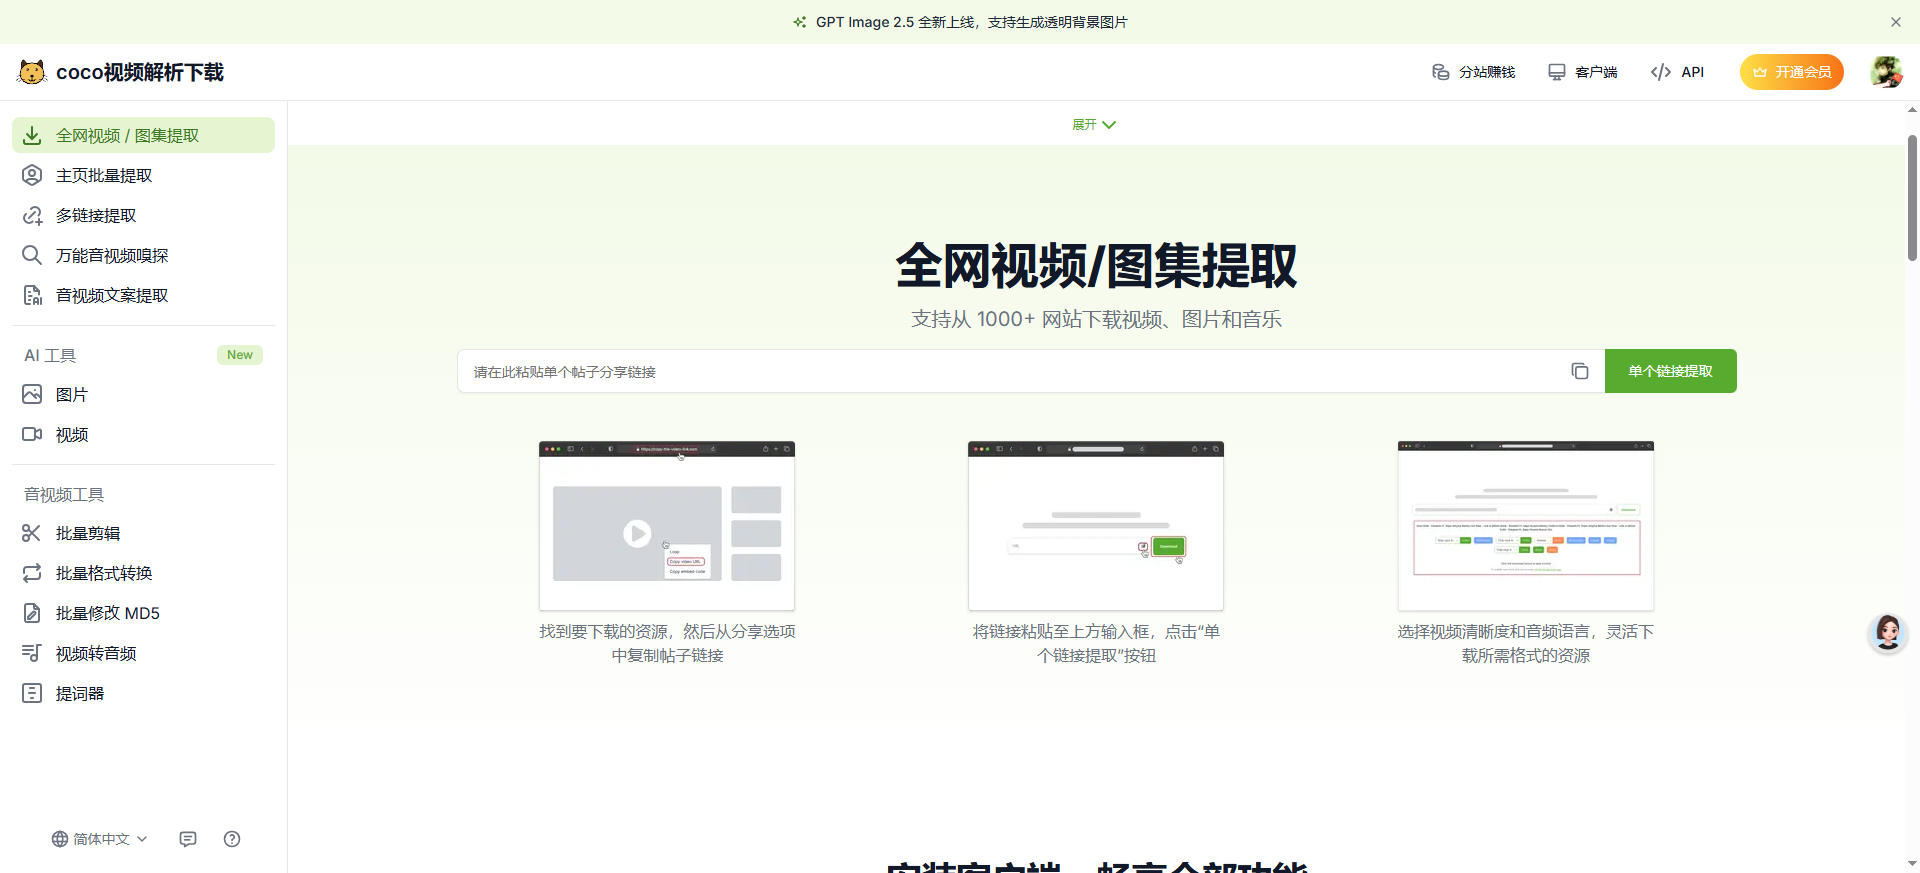Open 视频转音频 tool
Viewport: 1920px width, 873px height.
pyautogui.click(x=143, y=653)
